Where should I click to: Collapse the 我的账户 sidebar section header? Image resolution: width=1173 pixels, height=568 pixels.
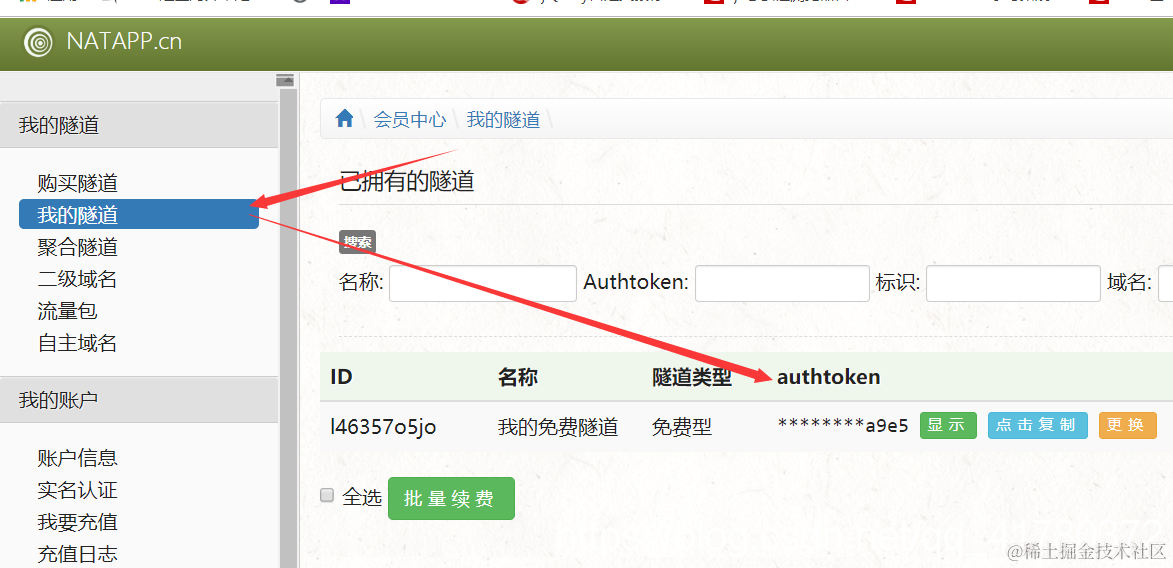tap(139, 400)
